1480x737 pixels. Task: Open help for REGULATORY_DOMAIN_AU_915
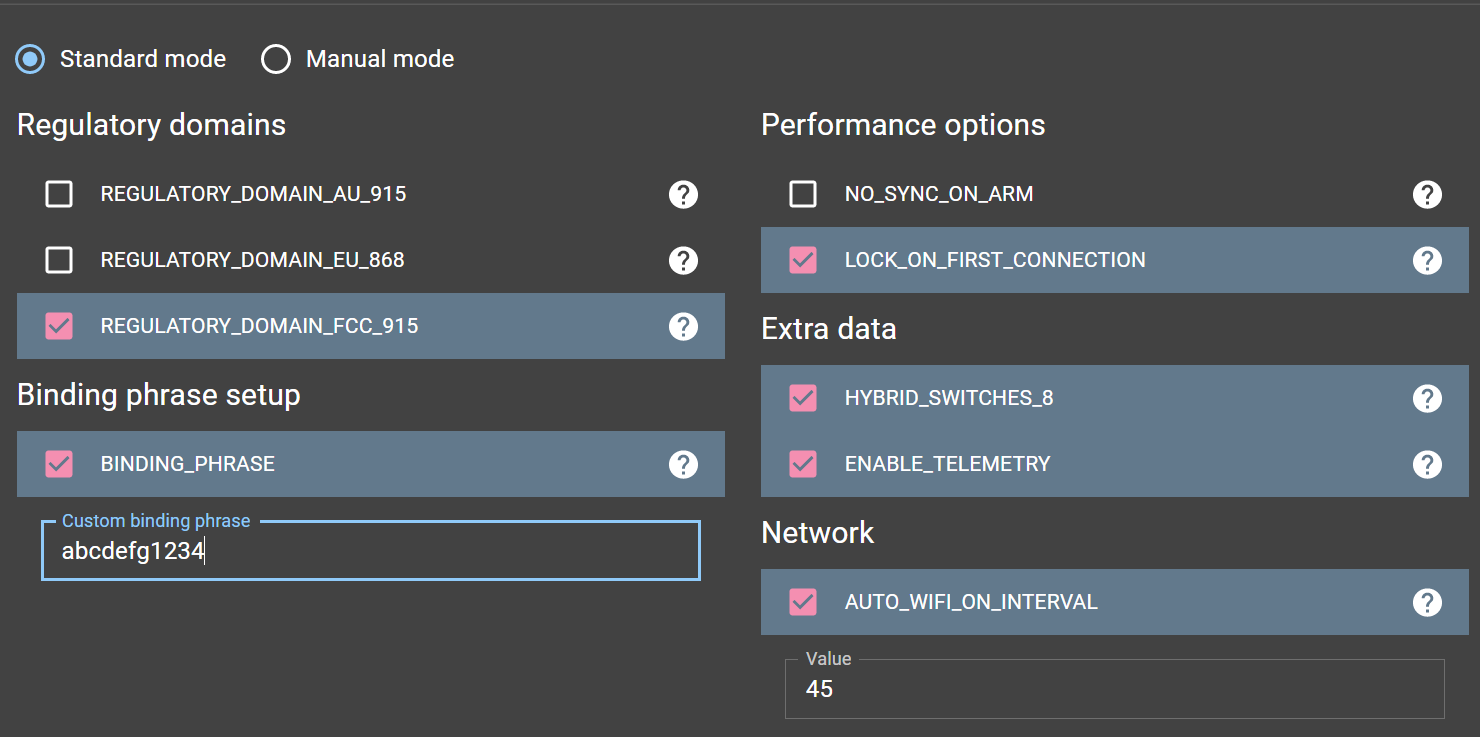click(683, 194)
